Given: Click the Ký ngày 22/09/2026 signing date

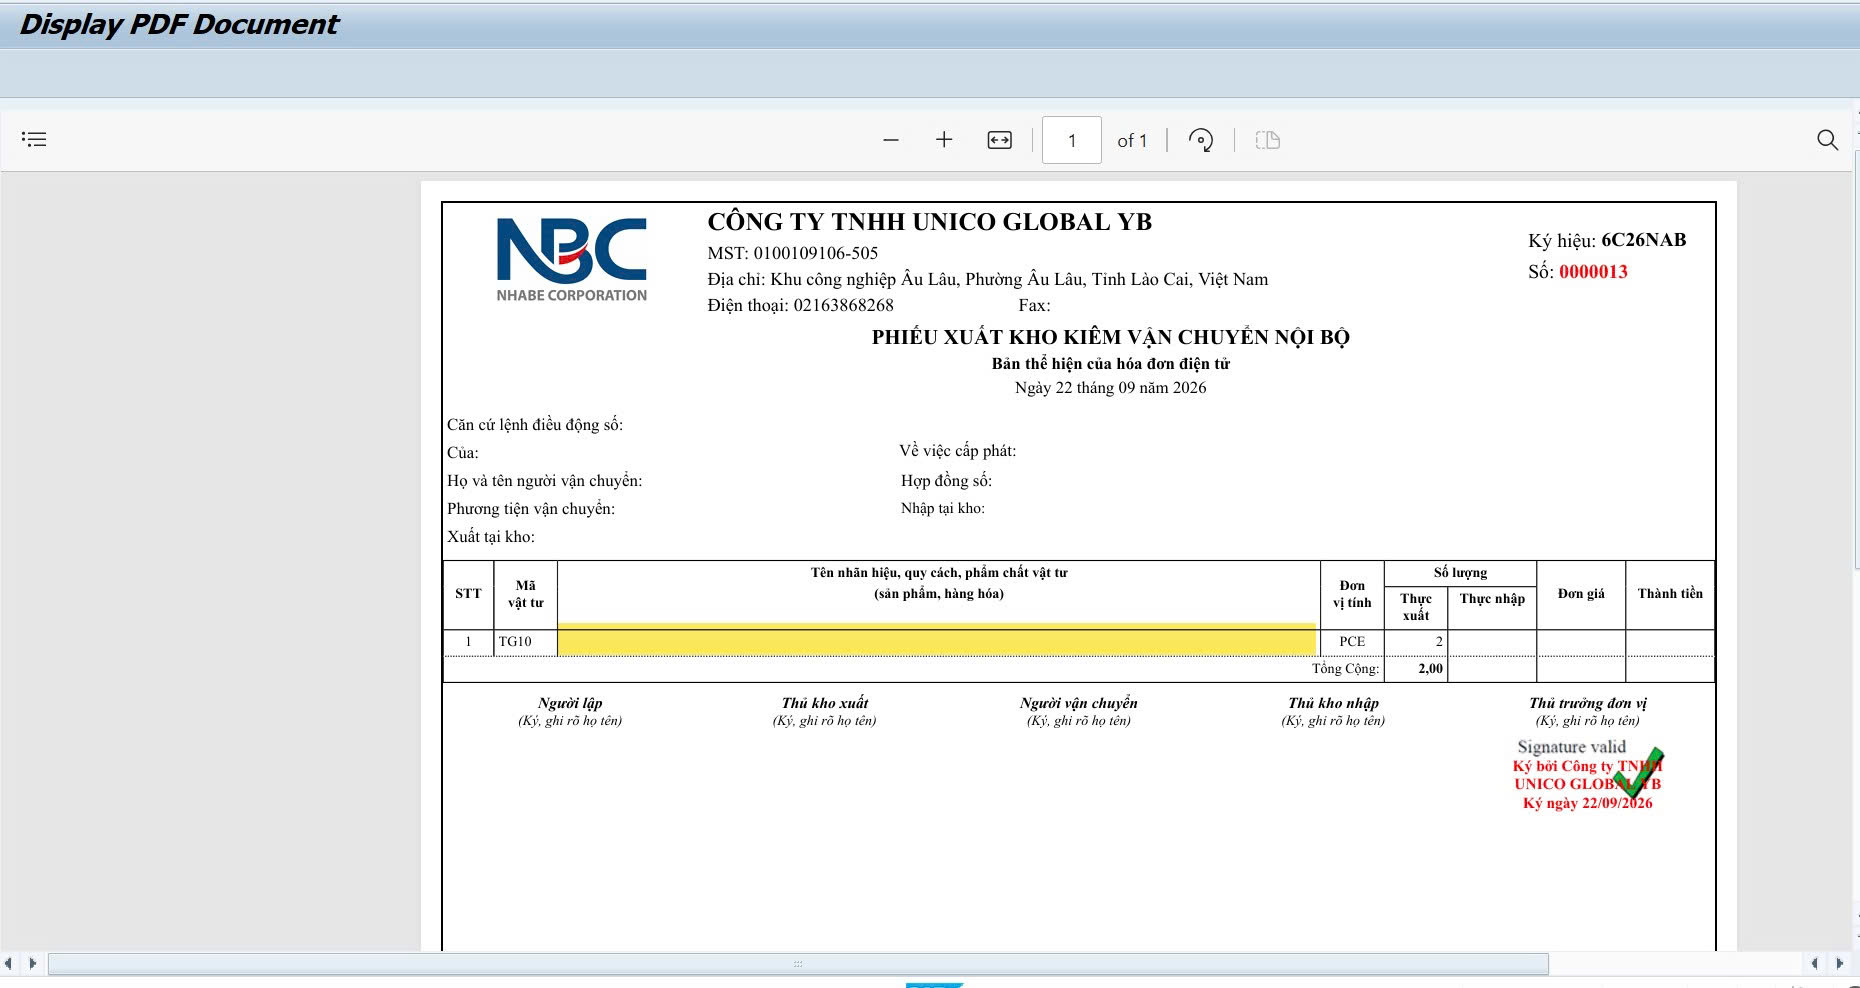Looking at the screenshot, I should [1588, 803].
